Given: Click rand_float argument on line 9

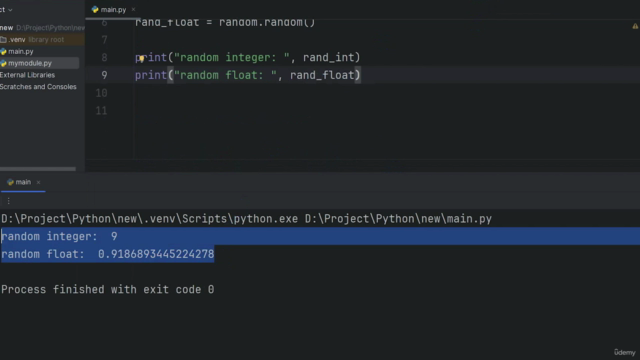Looking at the screenshot, I should pyautogui.click(x=322, y=76).
